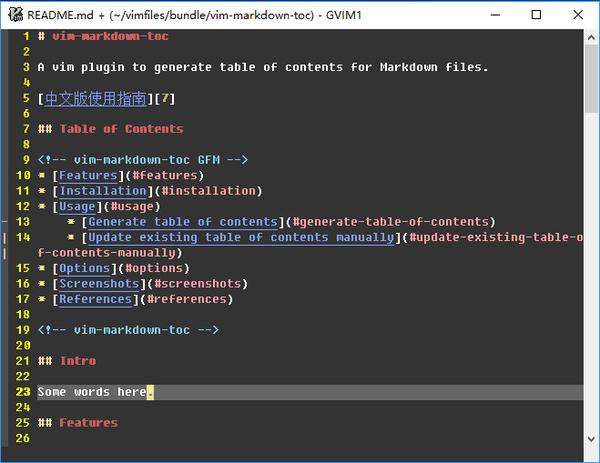Click the 'Intro' heading on line 21

[x=78, y=361]
